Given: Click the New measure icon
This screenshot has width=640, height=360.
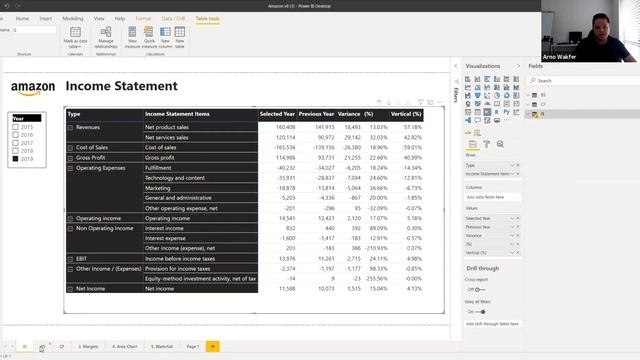Looking at the screenshot, I should coord(132,32).
